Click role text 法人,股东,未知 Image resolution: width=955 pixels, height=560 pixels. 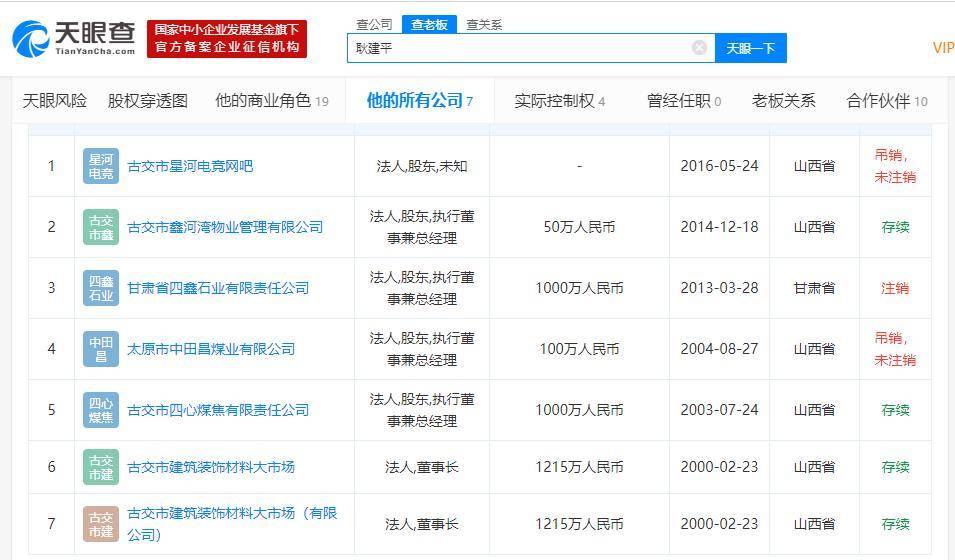(x=421, y=166)
